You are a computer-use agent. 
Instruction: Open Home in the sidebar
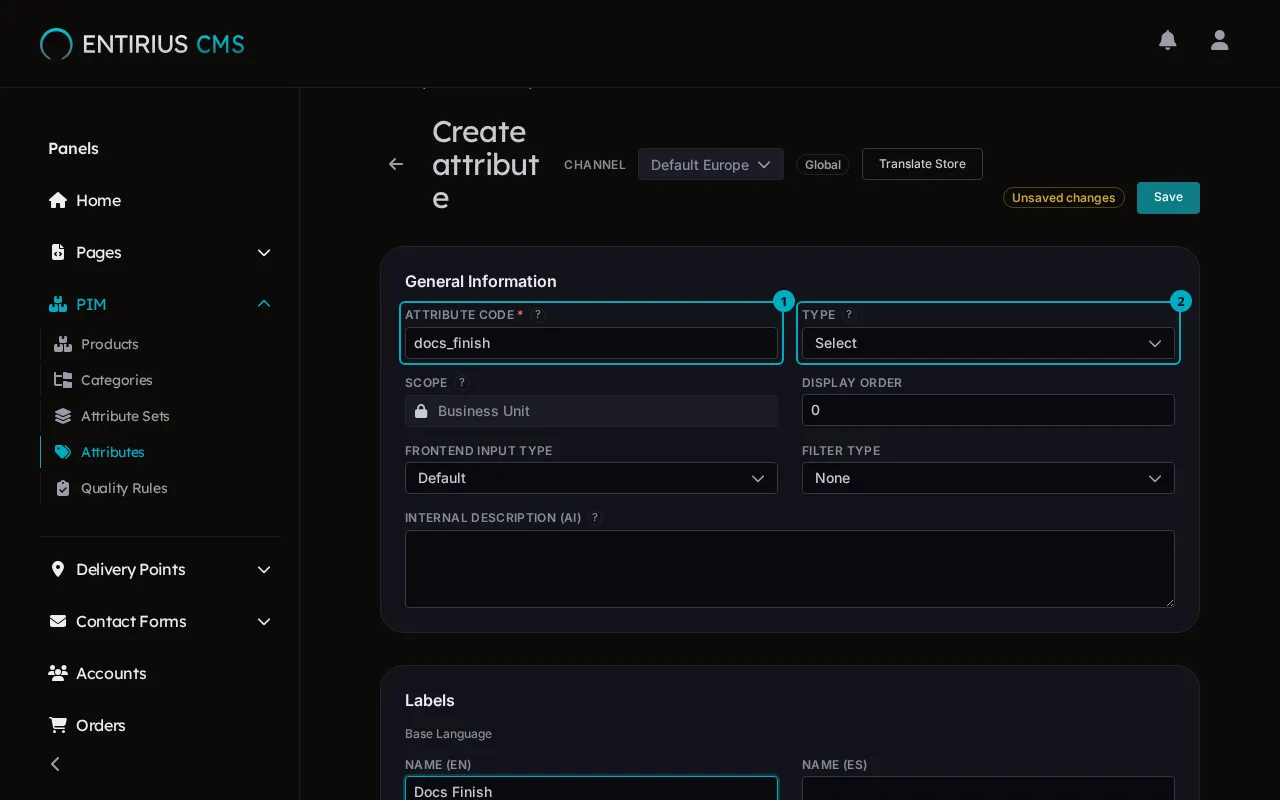tap(160, 200)
